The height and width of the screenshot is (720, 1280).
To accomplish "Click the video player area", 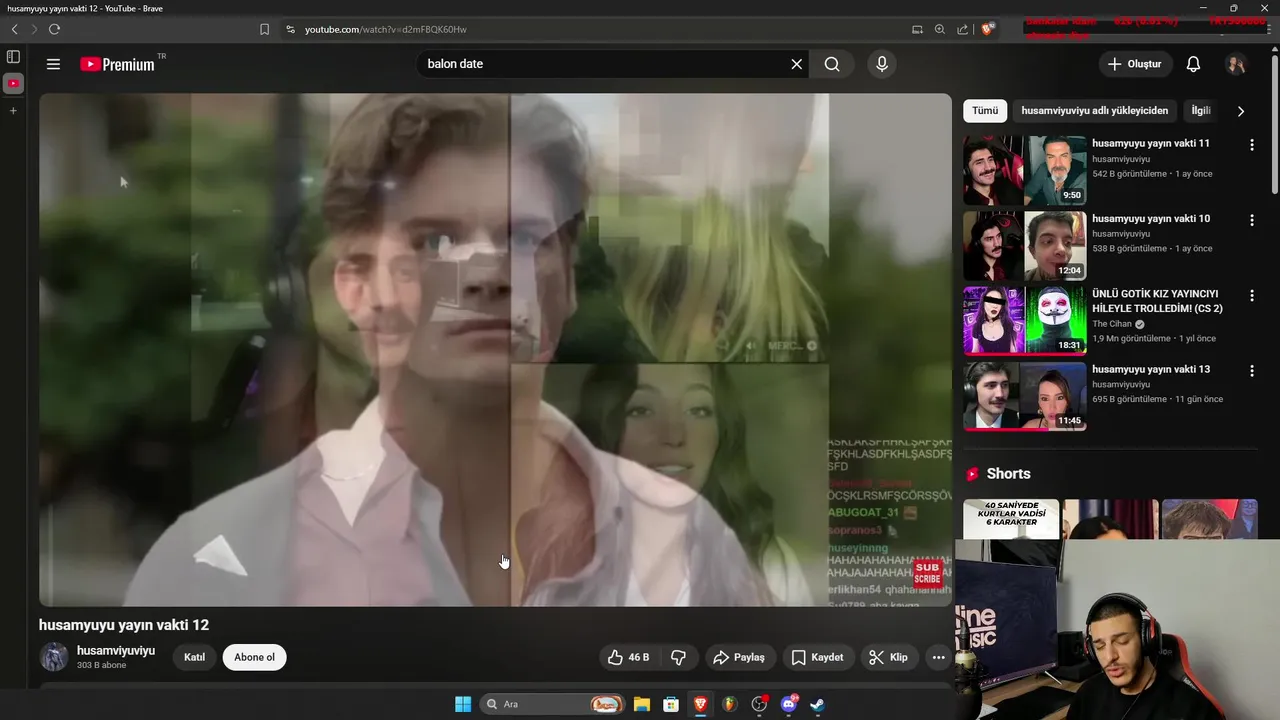I will 495,350.
